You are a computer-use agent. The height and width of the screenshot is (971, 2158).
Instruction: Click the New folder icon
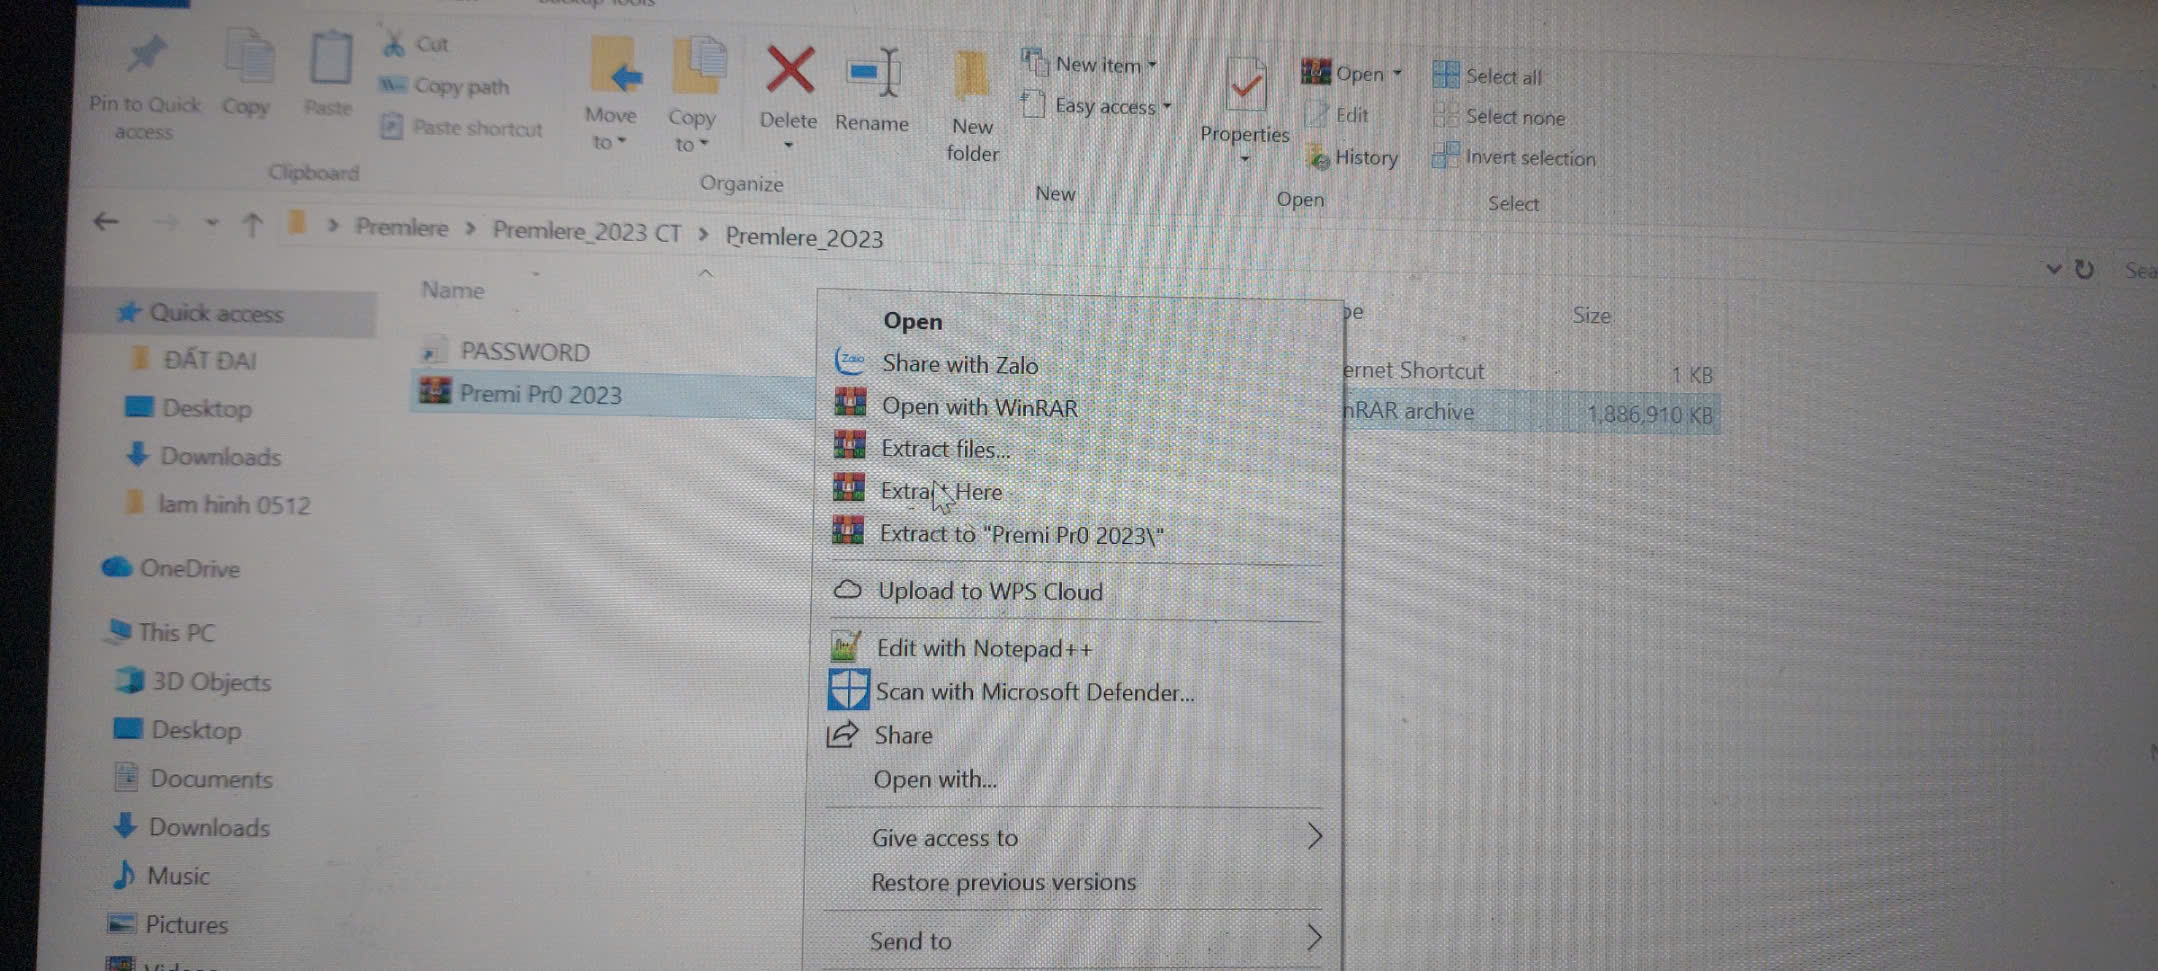[x=971, y=78]
